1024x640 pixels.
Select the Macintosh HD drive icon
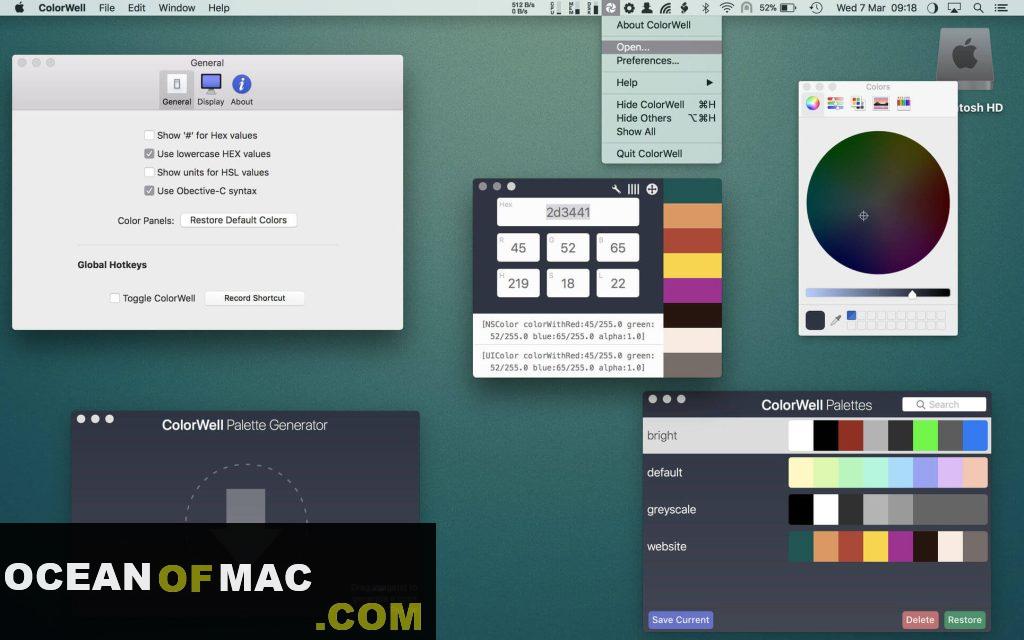[965, 59]
